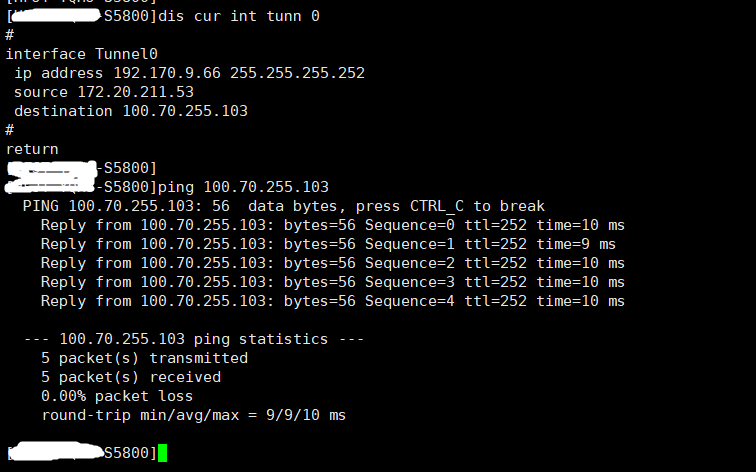Click the green cursor block at the prompt

pos(163,453)
